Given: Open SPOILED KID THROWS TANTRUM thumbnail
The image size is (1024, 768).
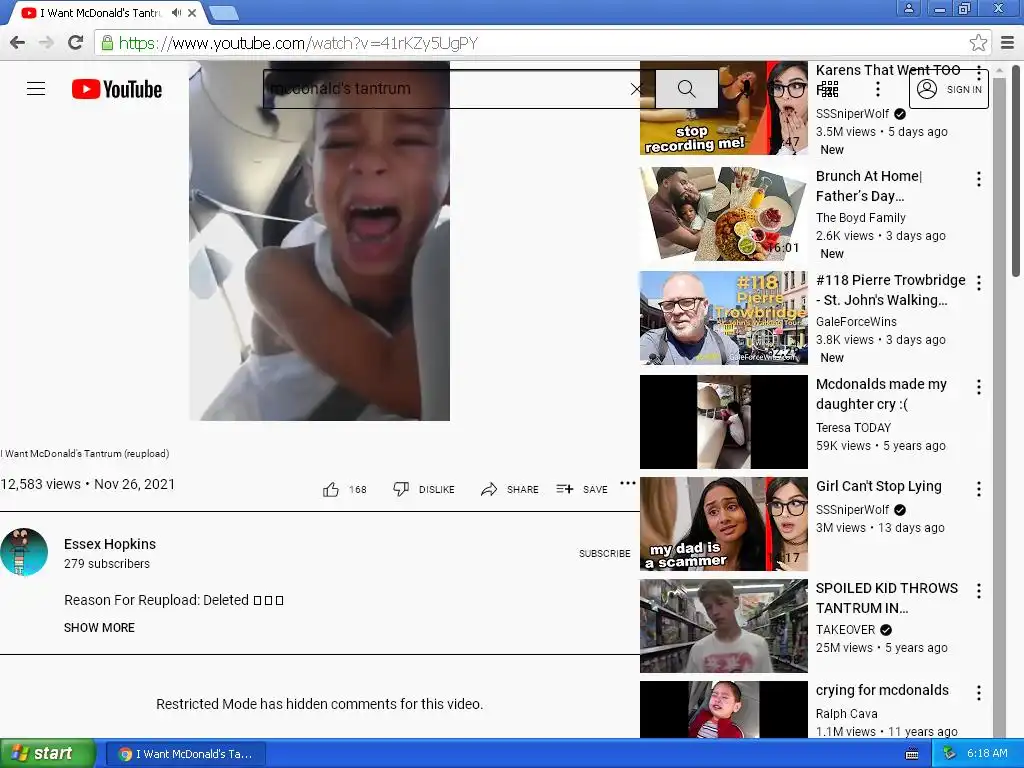Looking at the screenshot, I should coord(724,626).
